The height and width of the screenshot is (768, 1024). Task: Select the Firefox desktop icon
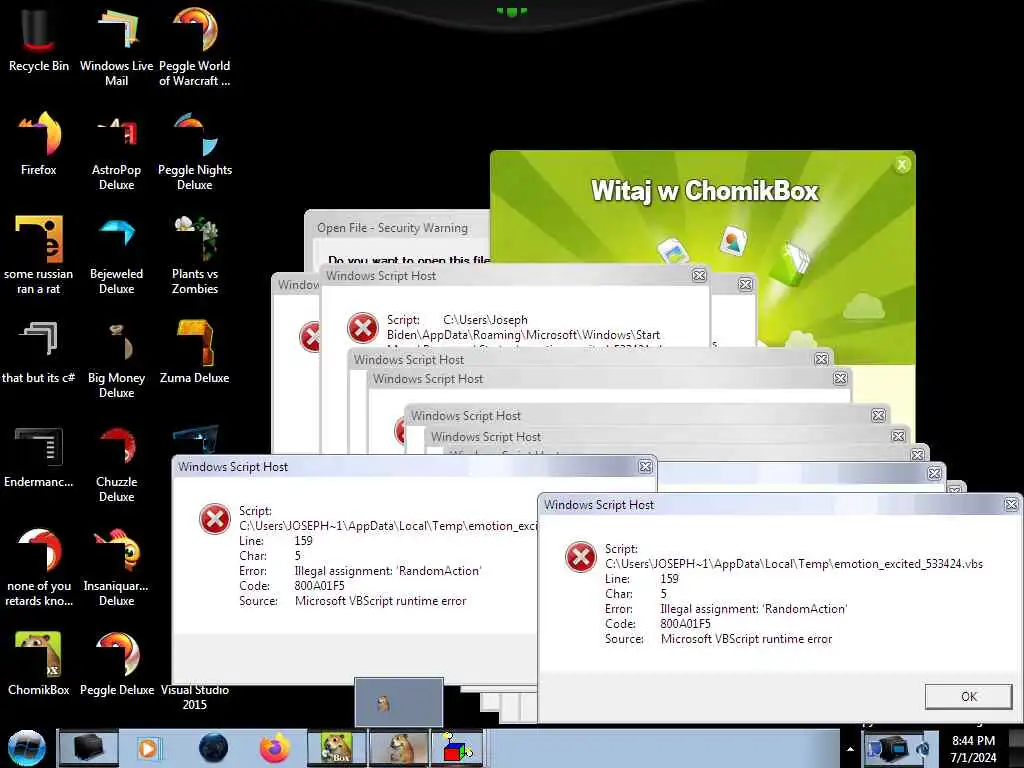[x=39, y=142]
